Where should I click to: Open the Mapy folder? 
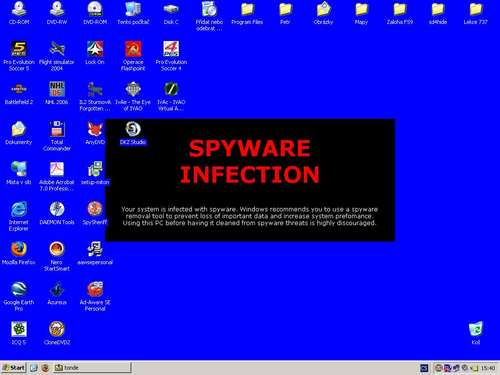[361, 9]
